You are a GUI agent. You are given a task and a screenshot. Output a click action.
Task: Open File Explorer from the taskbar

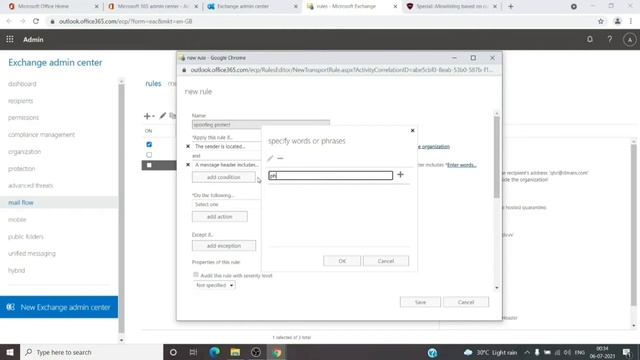click(x=235, y=352)
